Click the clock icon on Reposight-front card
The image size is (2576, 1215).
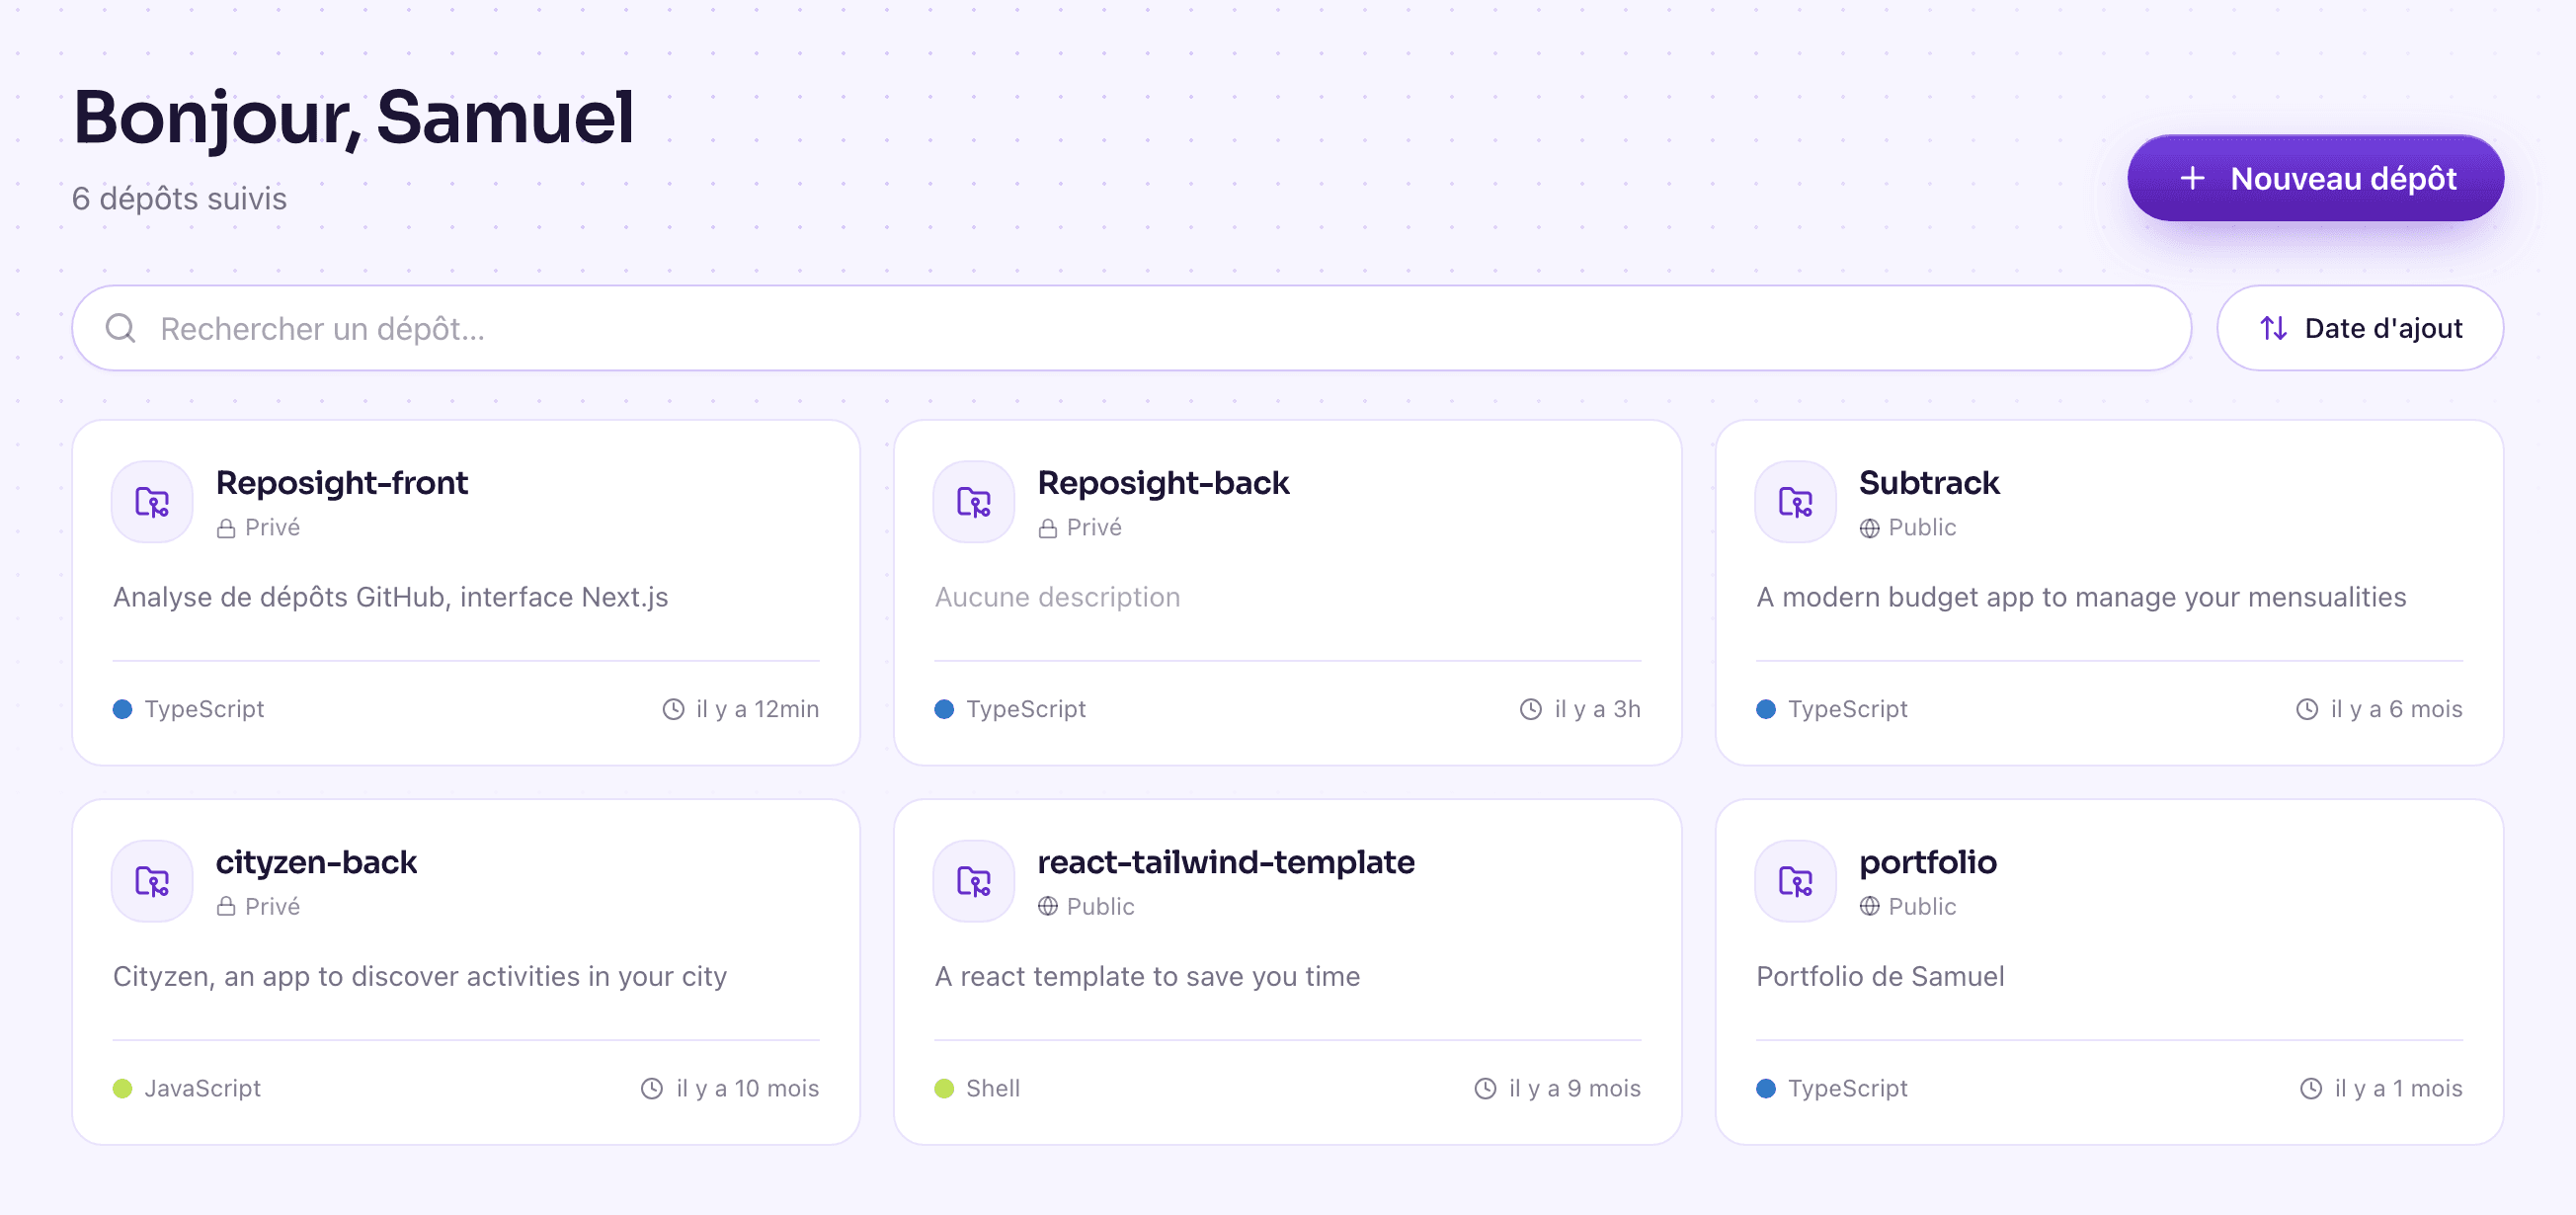tap(674, 709)
